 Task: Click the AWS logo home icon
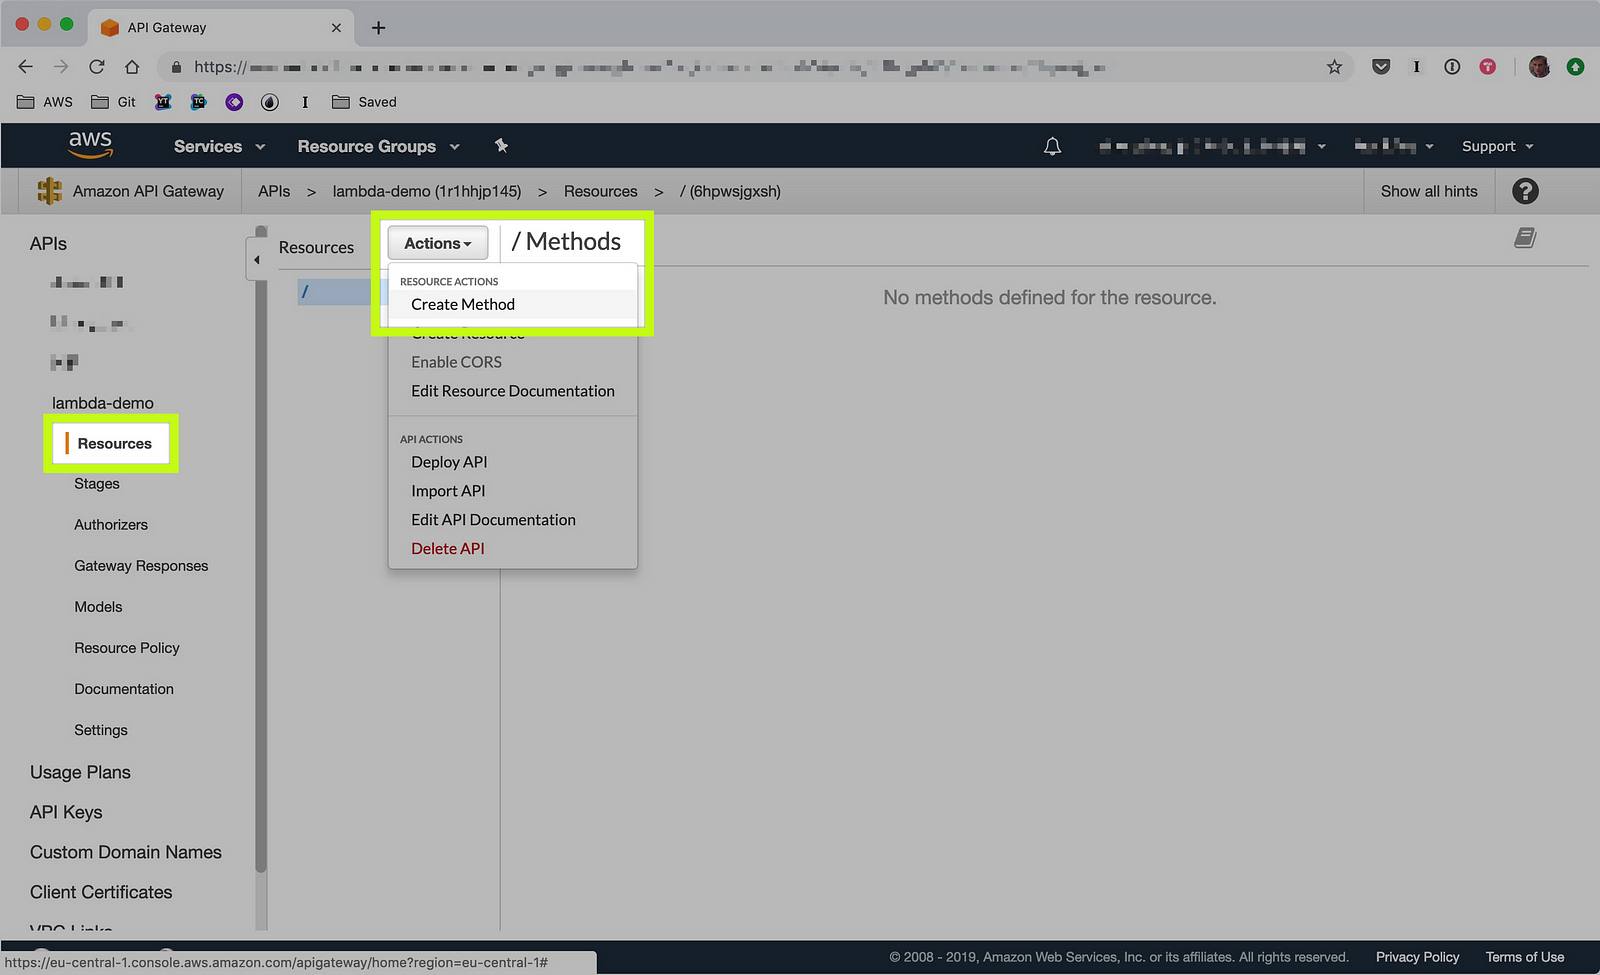tap(90, 146)
